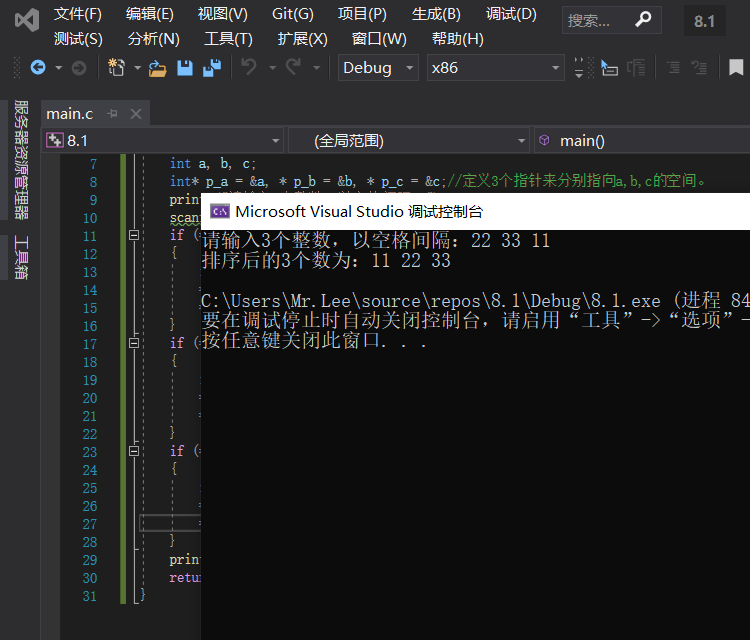This screenshot has height=640, width=750.
Task: Open the 生成(B) menu
Action: click(436, 14)
